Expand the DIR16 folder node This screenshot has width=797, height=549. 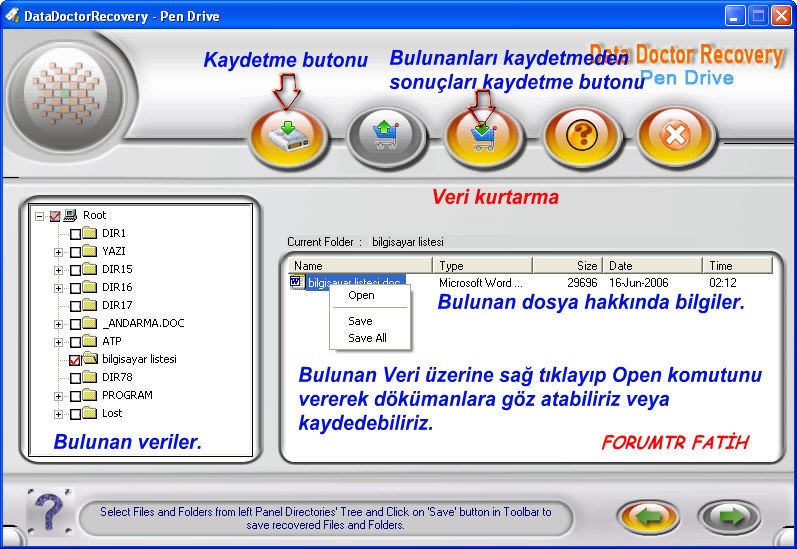[x=58, y=288]
